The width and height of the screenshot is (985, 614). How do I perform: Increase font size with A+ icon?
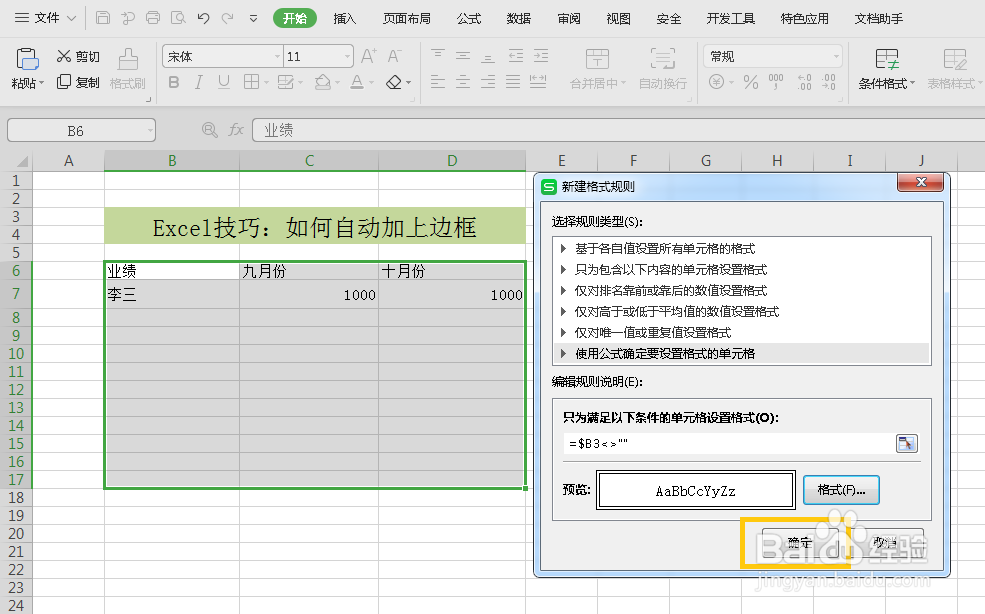coord(369,57)
